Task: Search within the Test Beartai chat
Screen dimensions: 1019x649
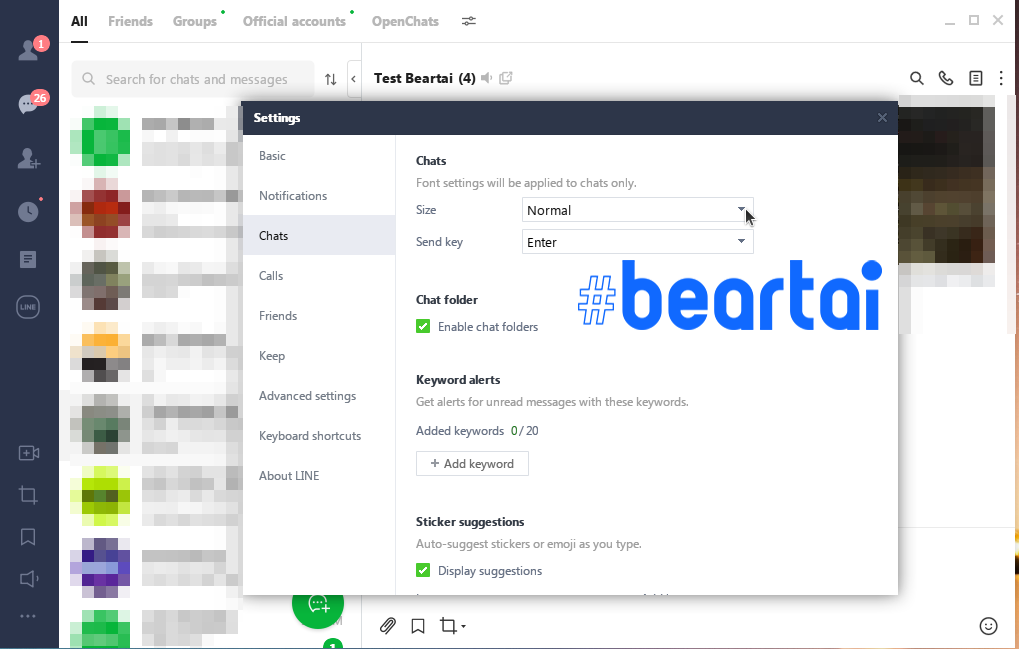Action: click(916, 78)
